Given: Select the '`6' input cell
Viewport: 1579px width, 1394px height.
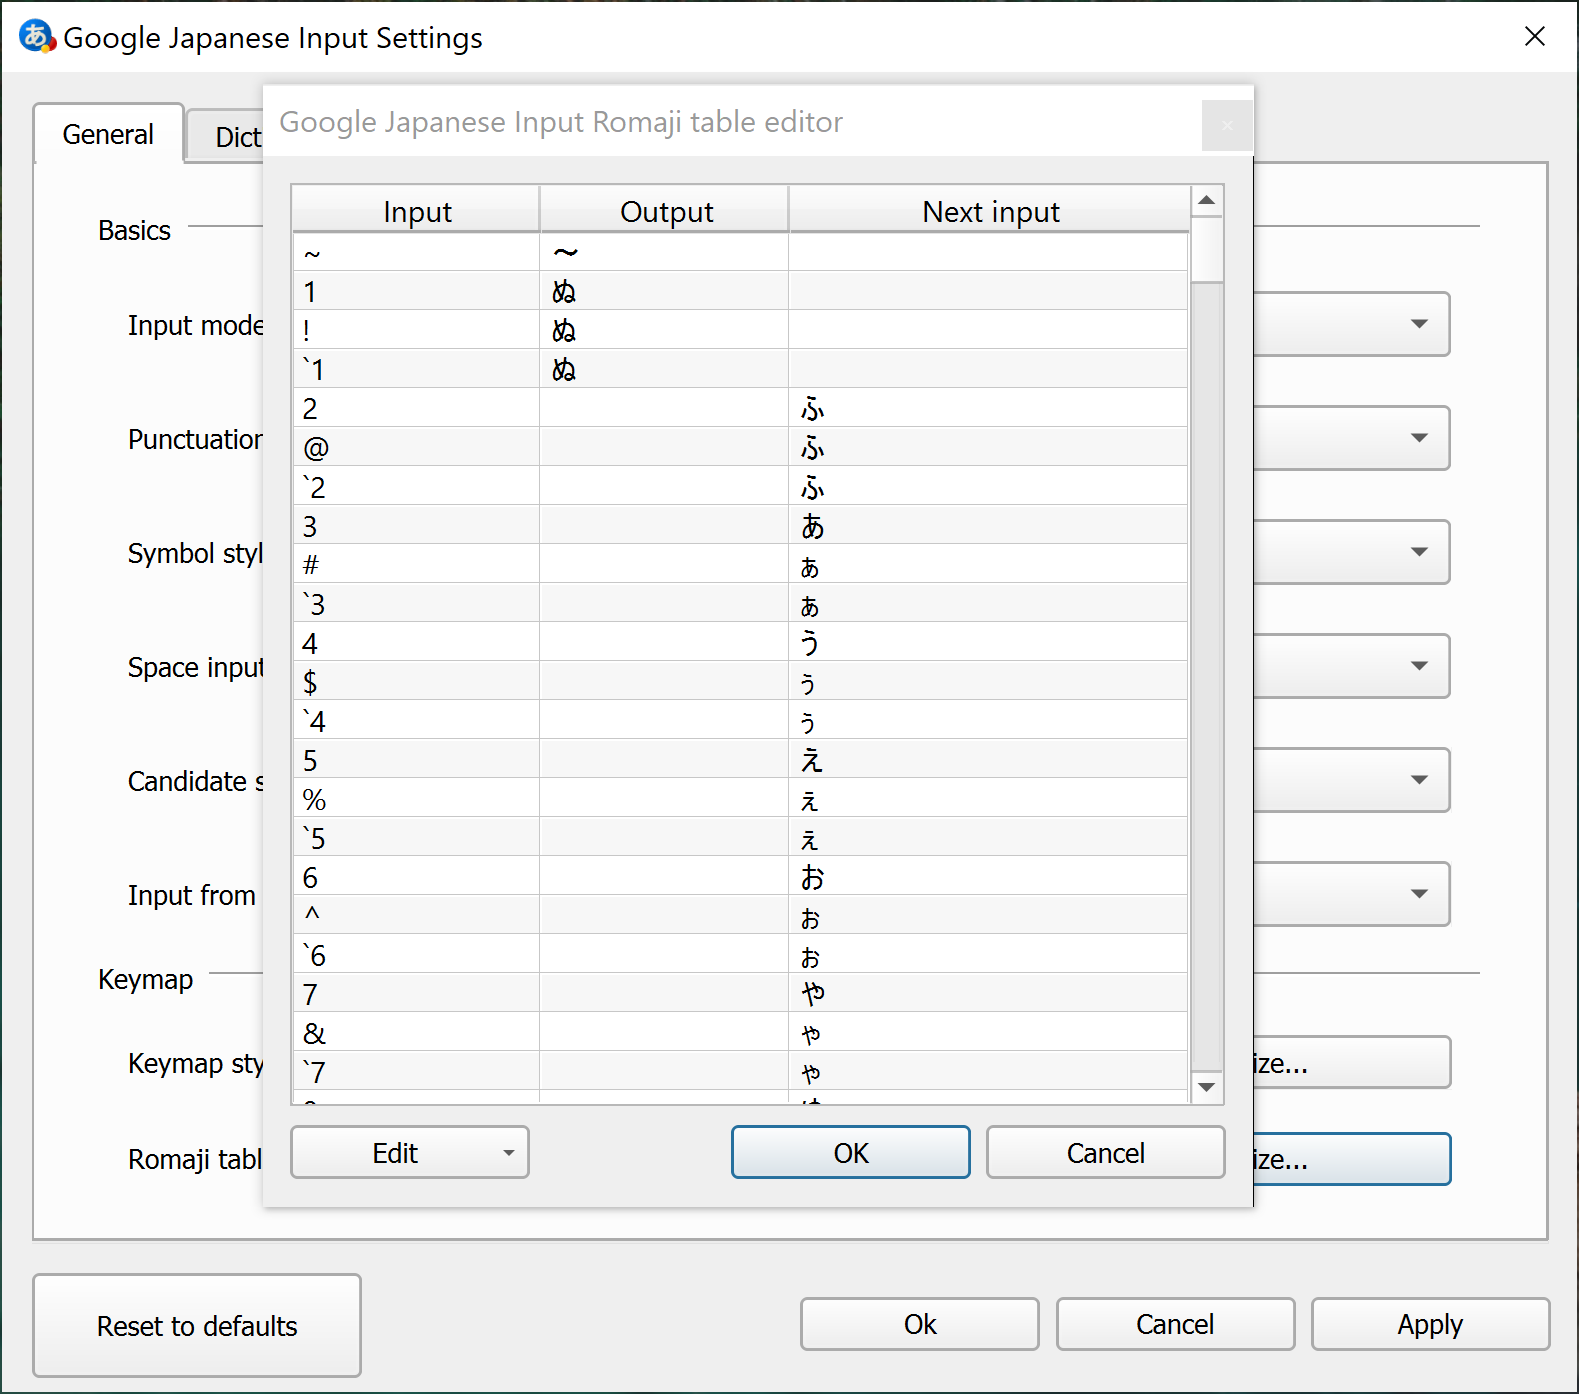Looking at the screenshot, I should click(x=417, y=955).
